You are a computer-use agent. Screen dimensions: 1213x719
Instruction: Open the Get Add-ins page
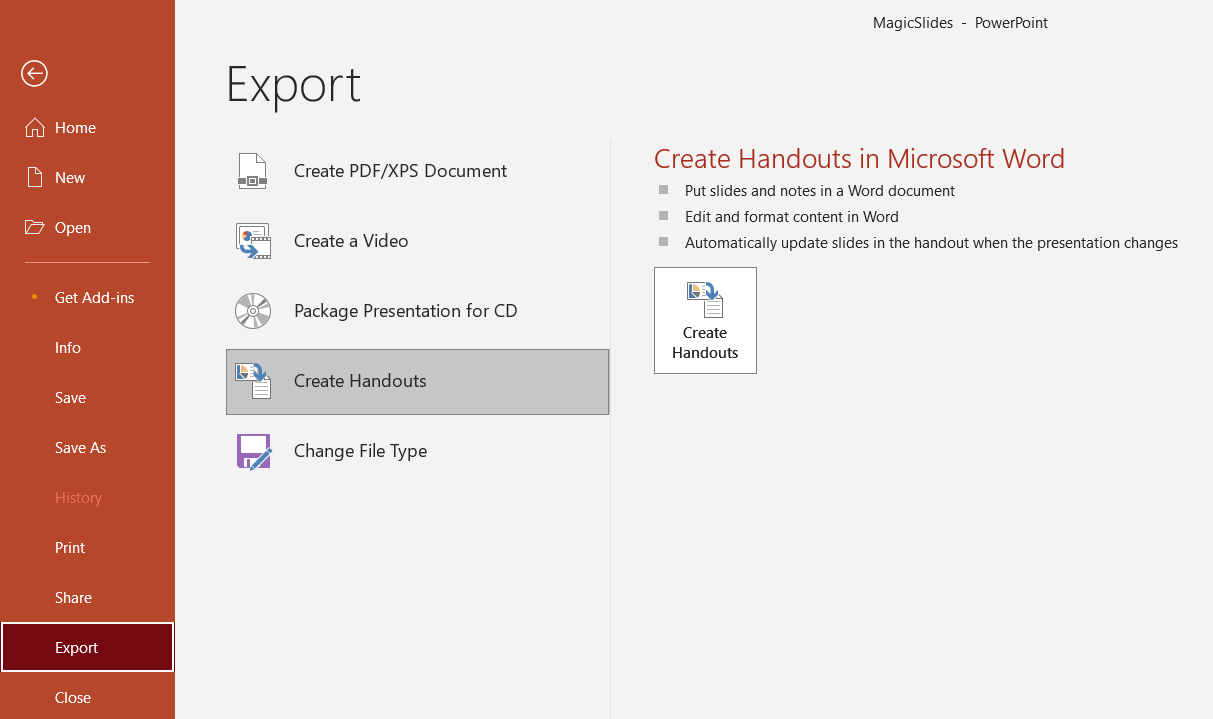click(94, 298)
